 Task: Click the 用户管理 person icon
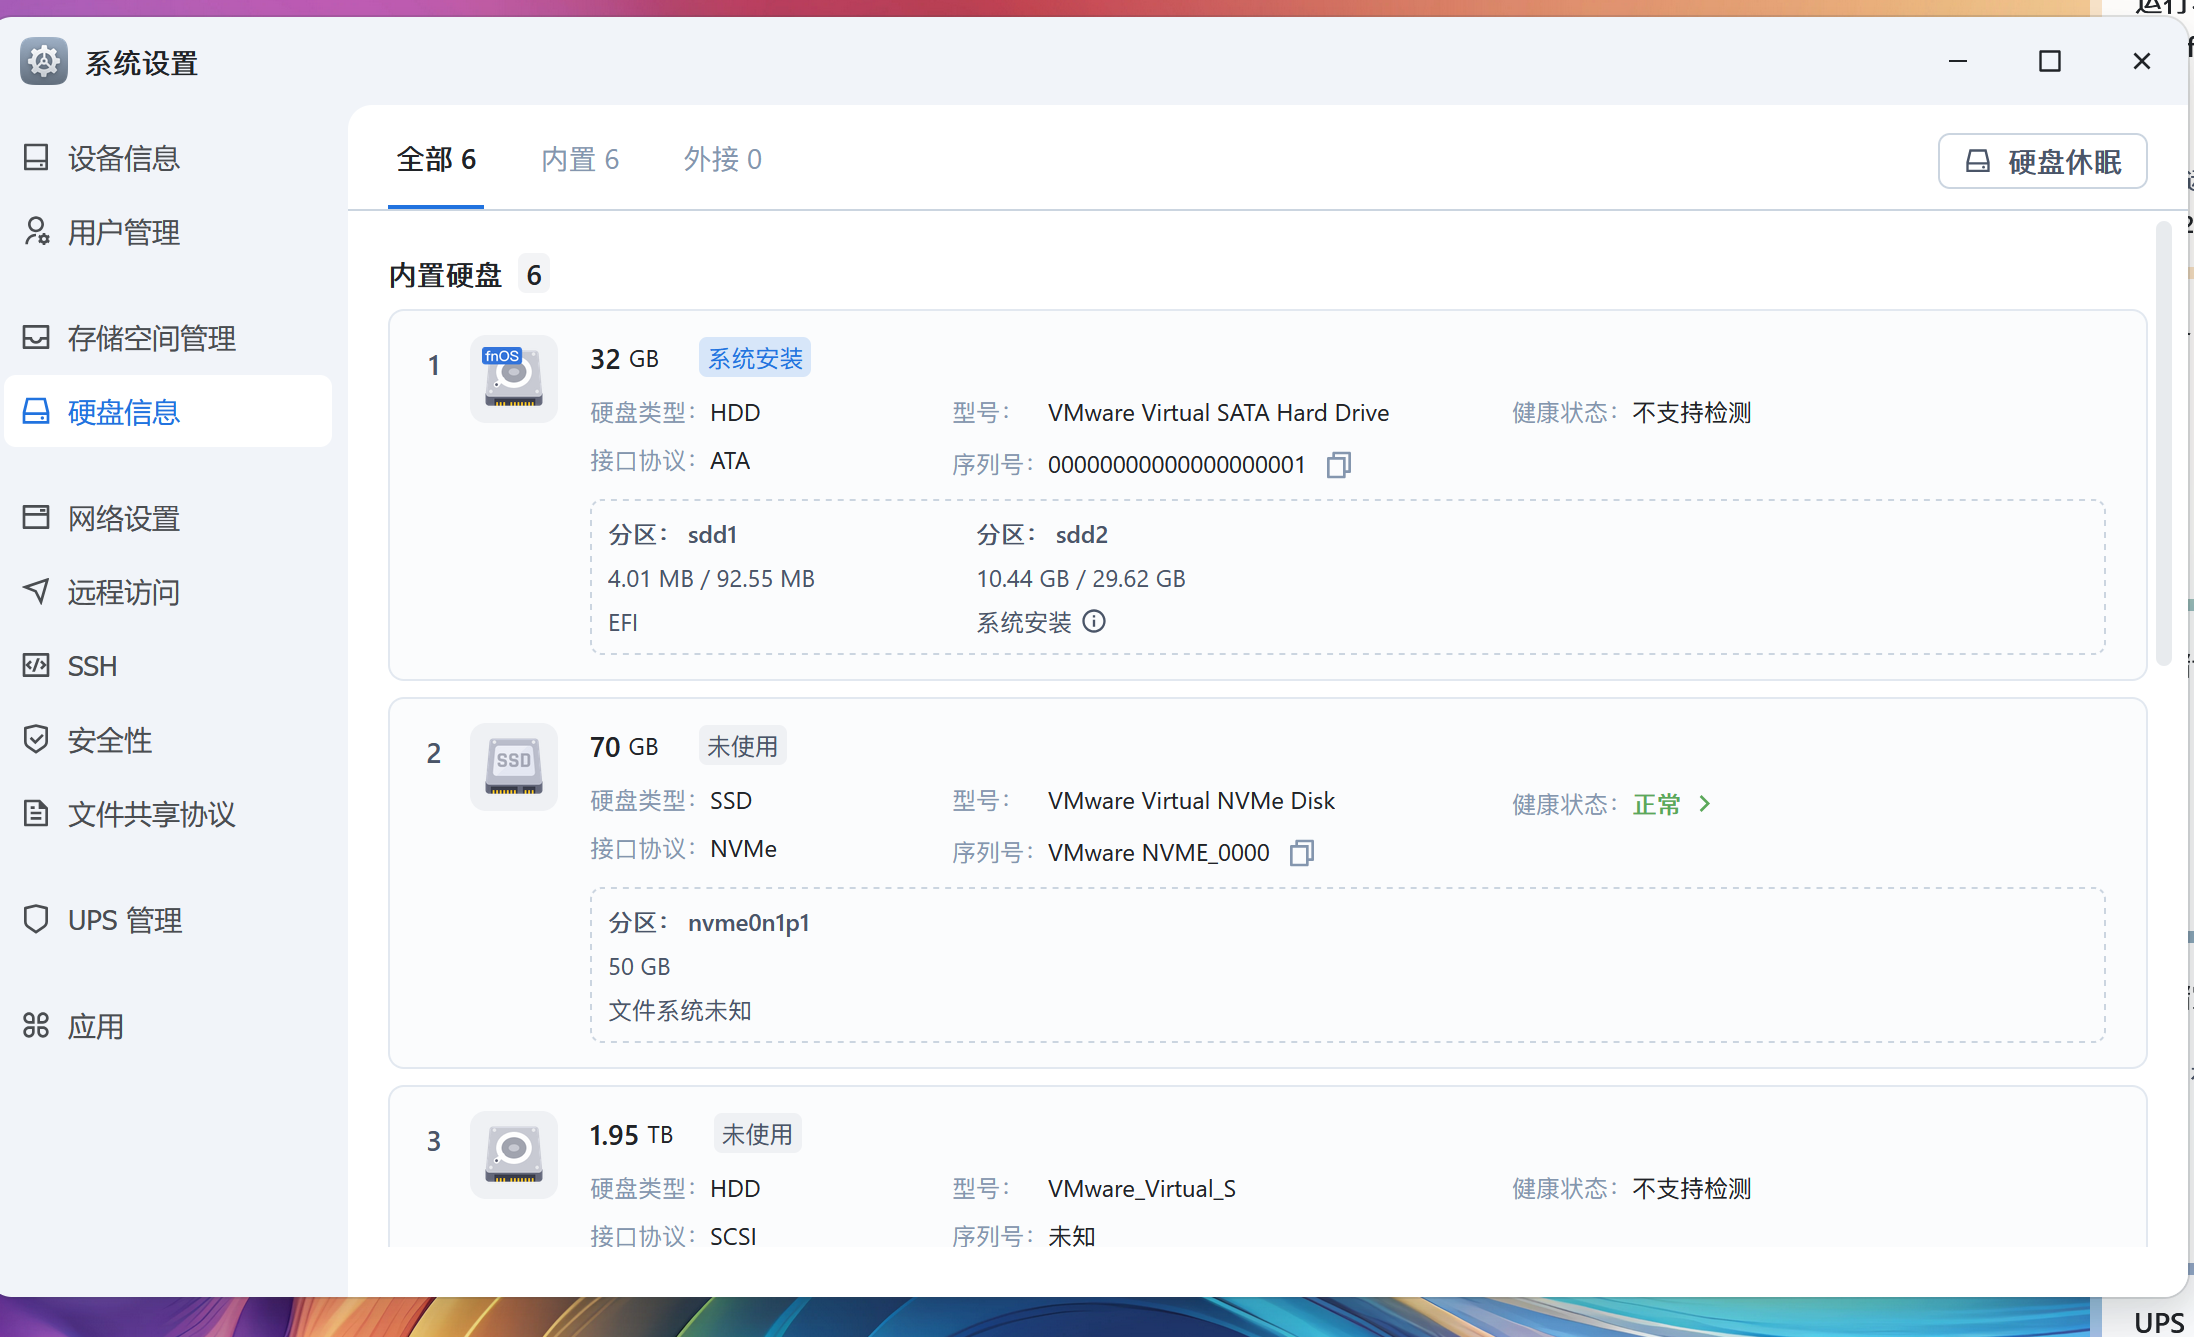tap(36, 231)
